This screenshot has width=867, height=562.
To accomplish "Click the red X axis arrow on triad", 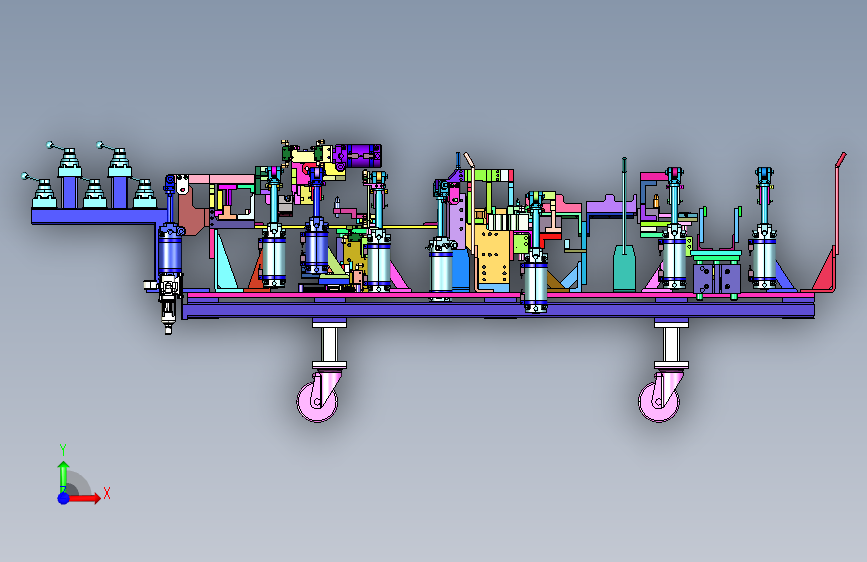I will tap(86, 498).
